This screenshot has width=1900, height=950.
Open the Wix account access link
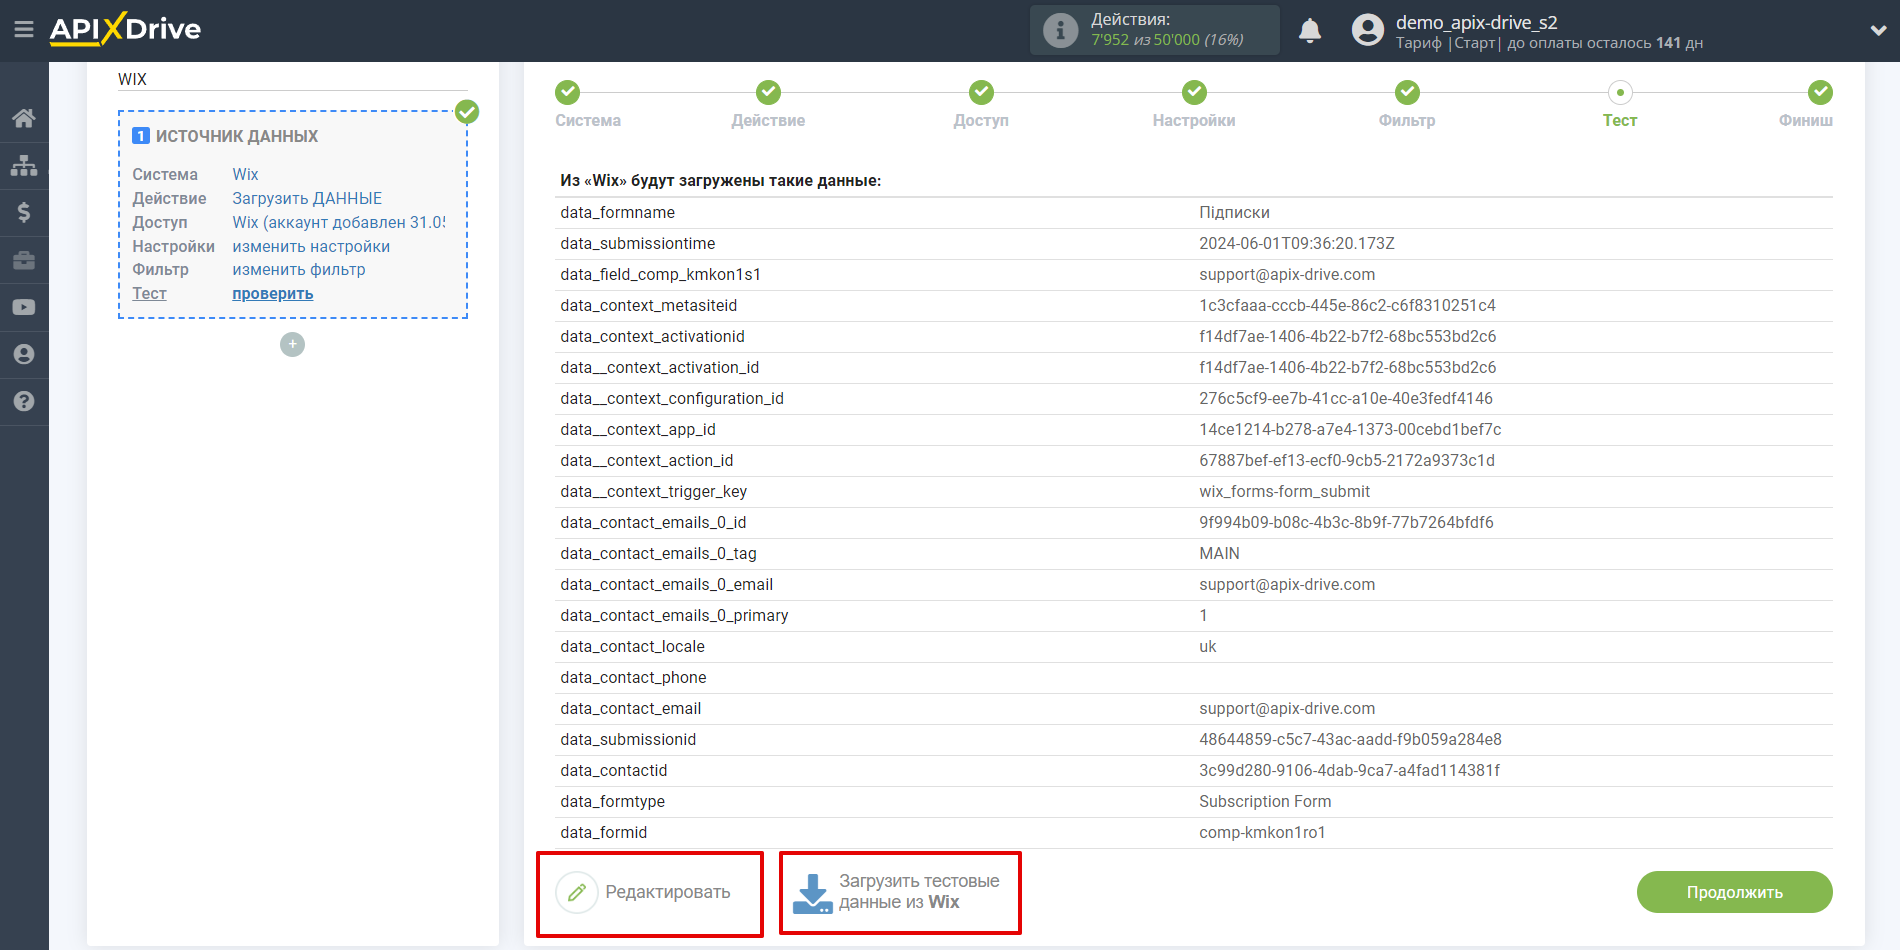[x=339, y=222]
